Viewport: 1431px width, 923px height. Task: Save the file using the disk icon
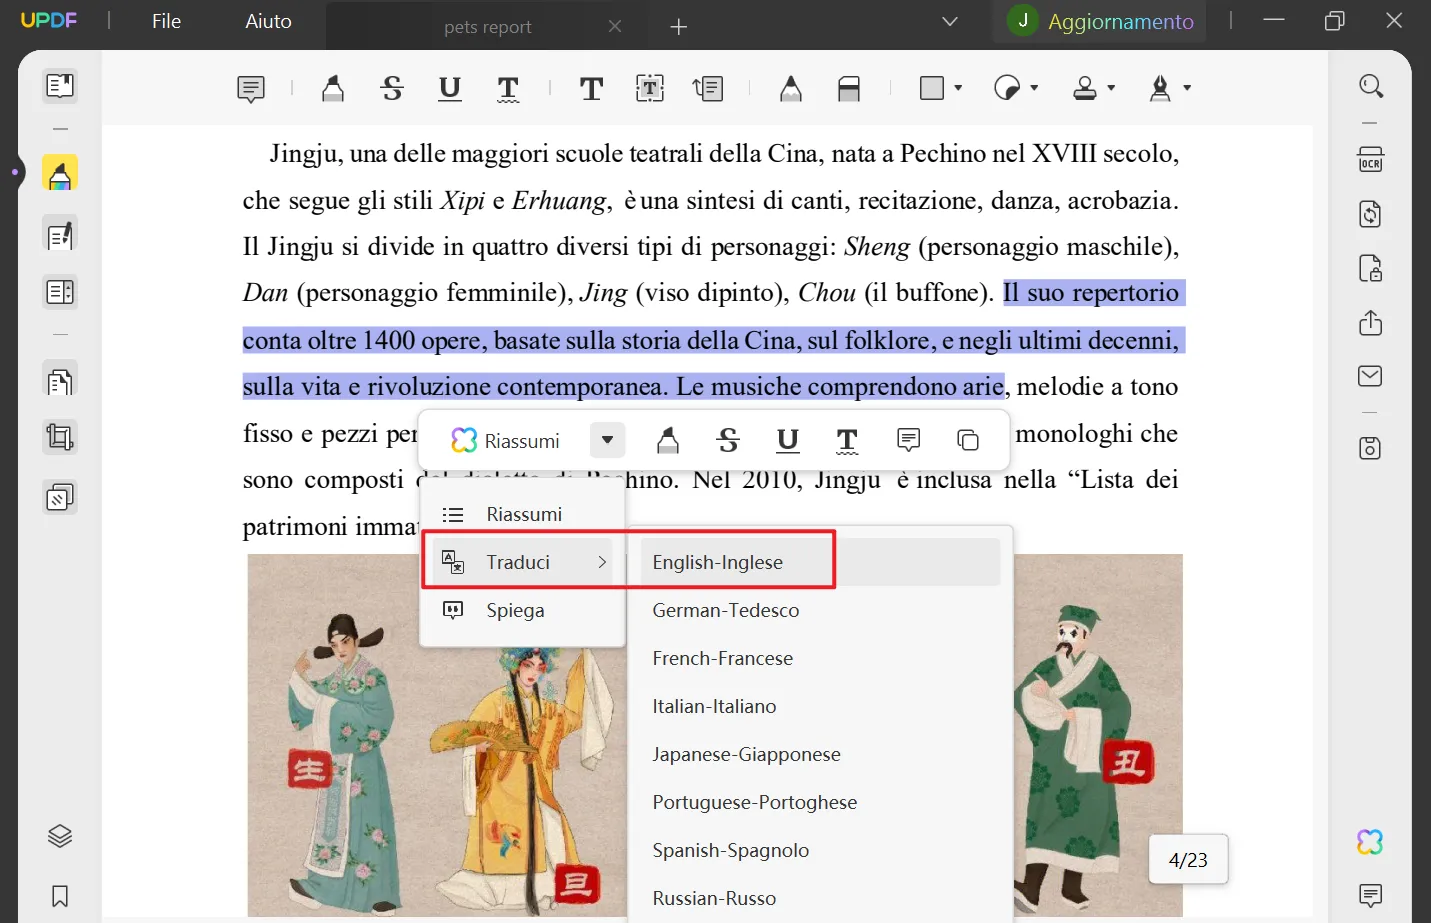(x=1371, y=448)
